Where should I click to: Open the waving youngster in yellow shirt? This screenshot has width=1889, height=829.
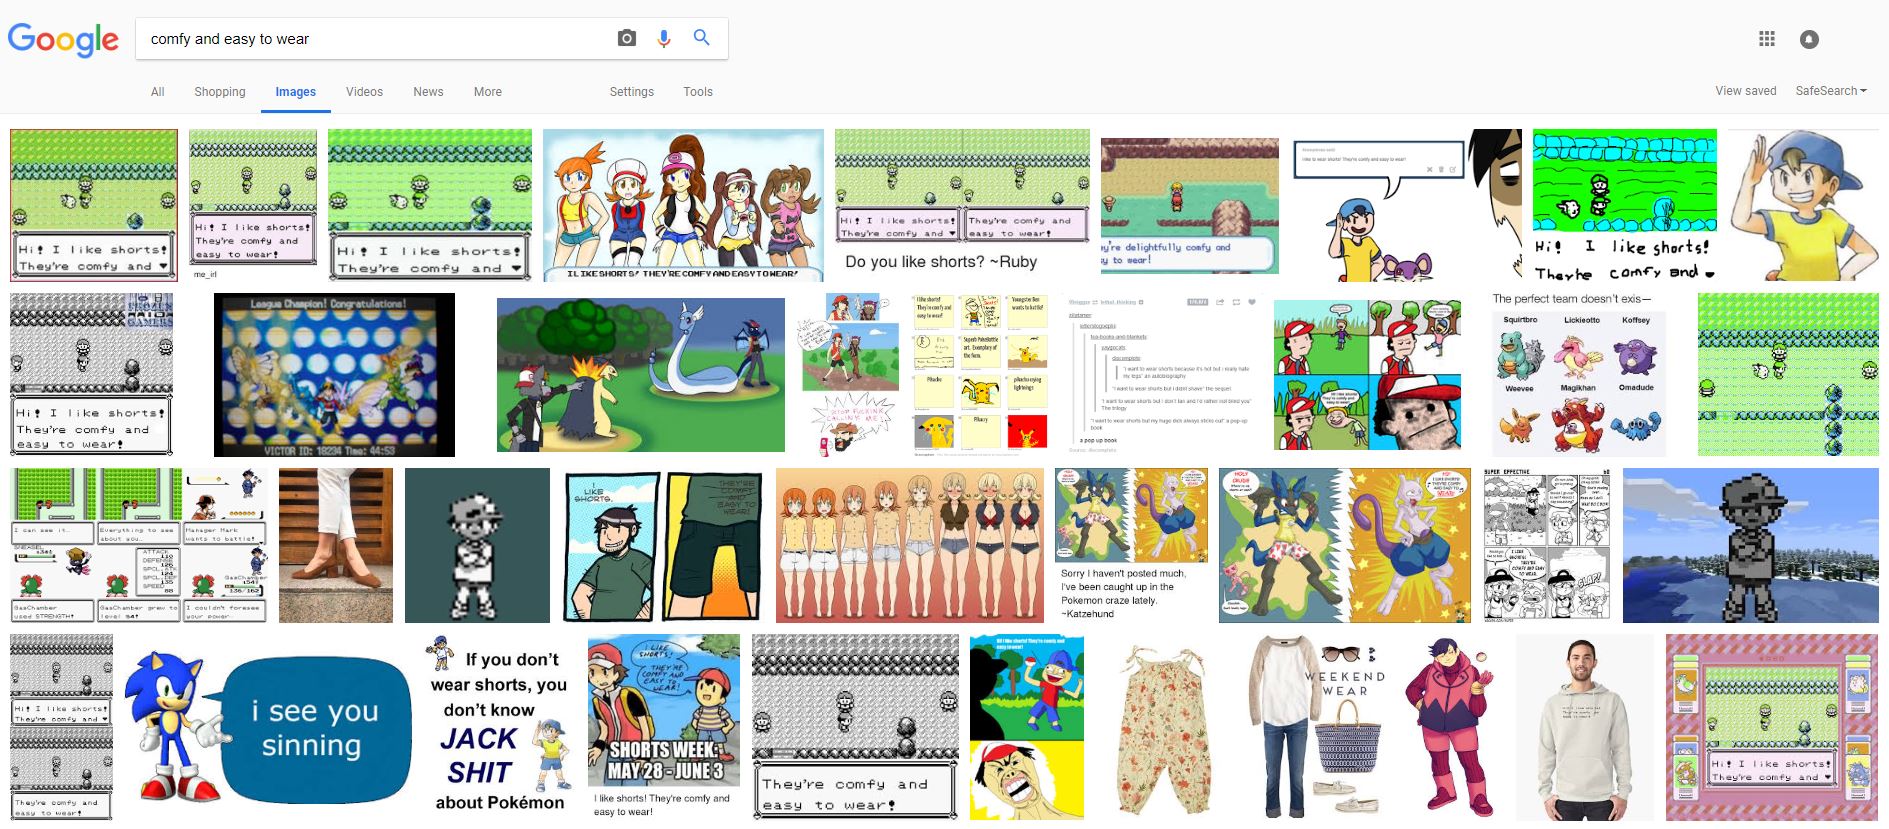1803,205
